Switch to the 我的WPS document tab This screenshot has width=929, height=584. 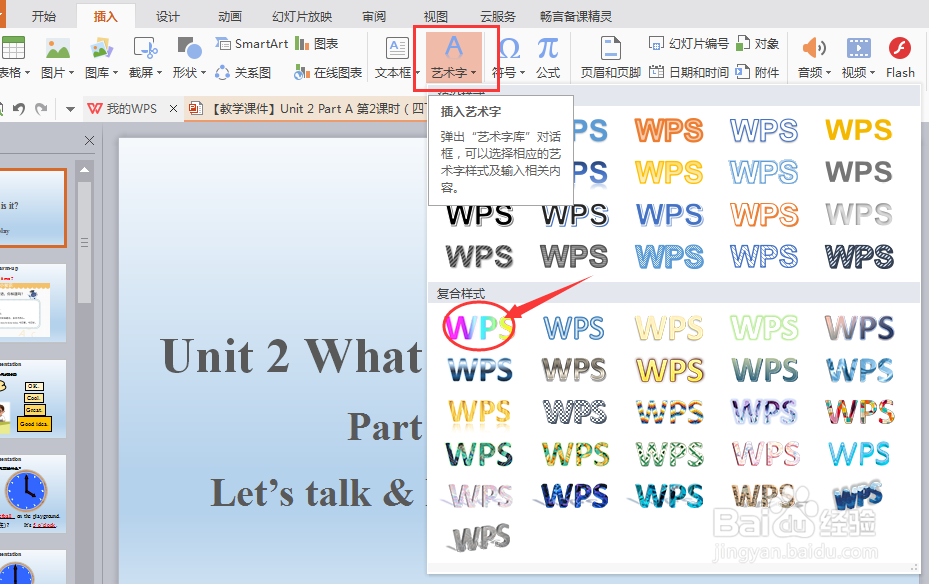tap(123, 108)
